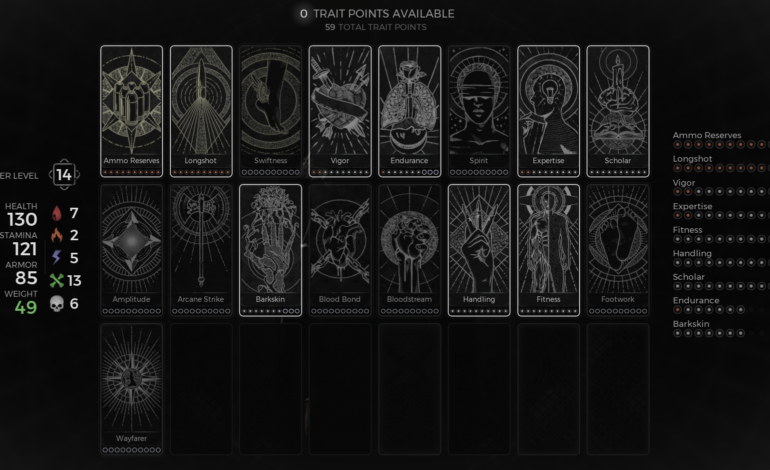This screenshot has height=470, width=770.
Task: Click the orange fire resistance icon
Action: tap(57, 235)
